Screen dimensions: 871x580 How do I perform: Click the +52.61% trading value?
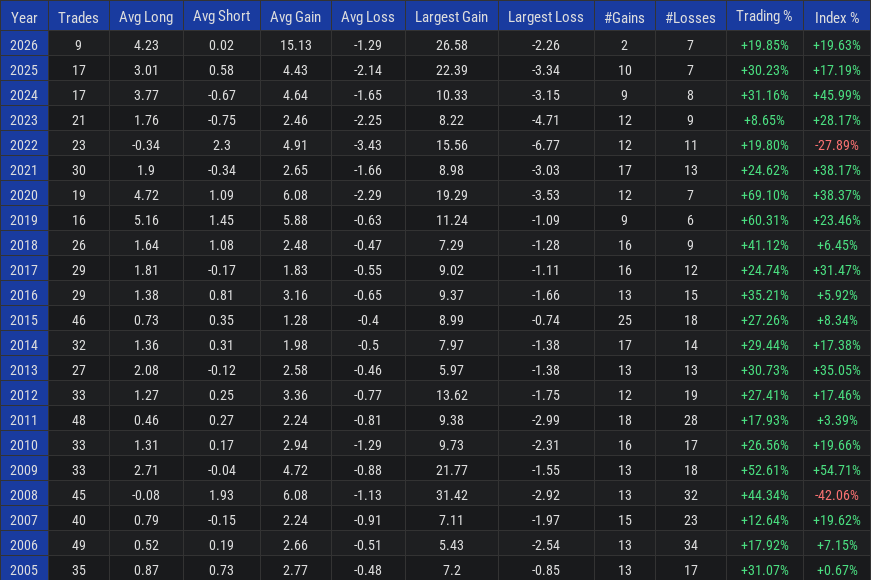(764, 470)
